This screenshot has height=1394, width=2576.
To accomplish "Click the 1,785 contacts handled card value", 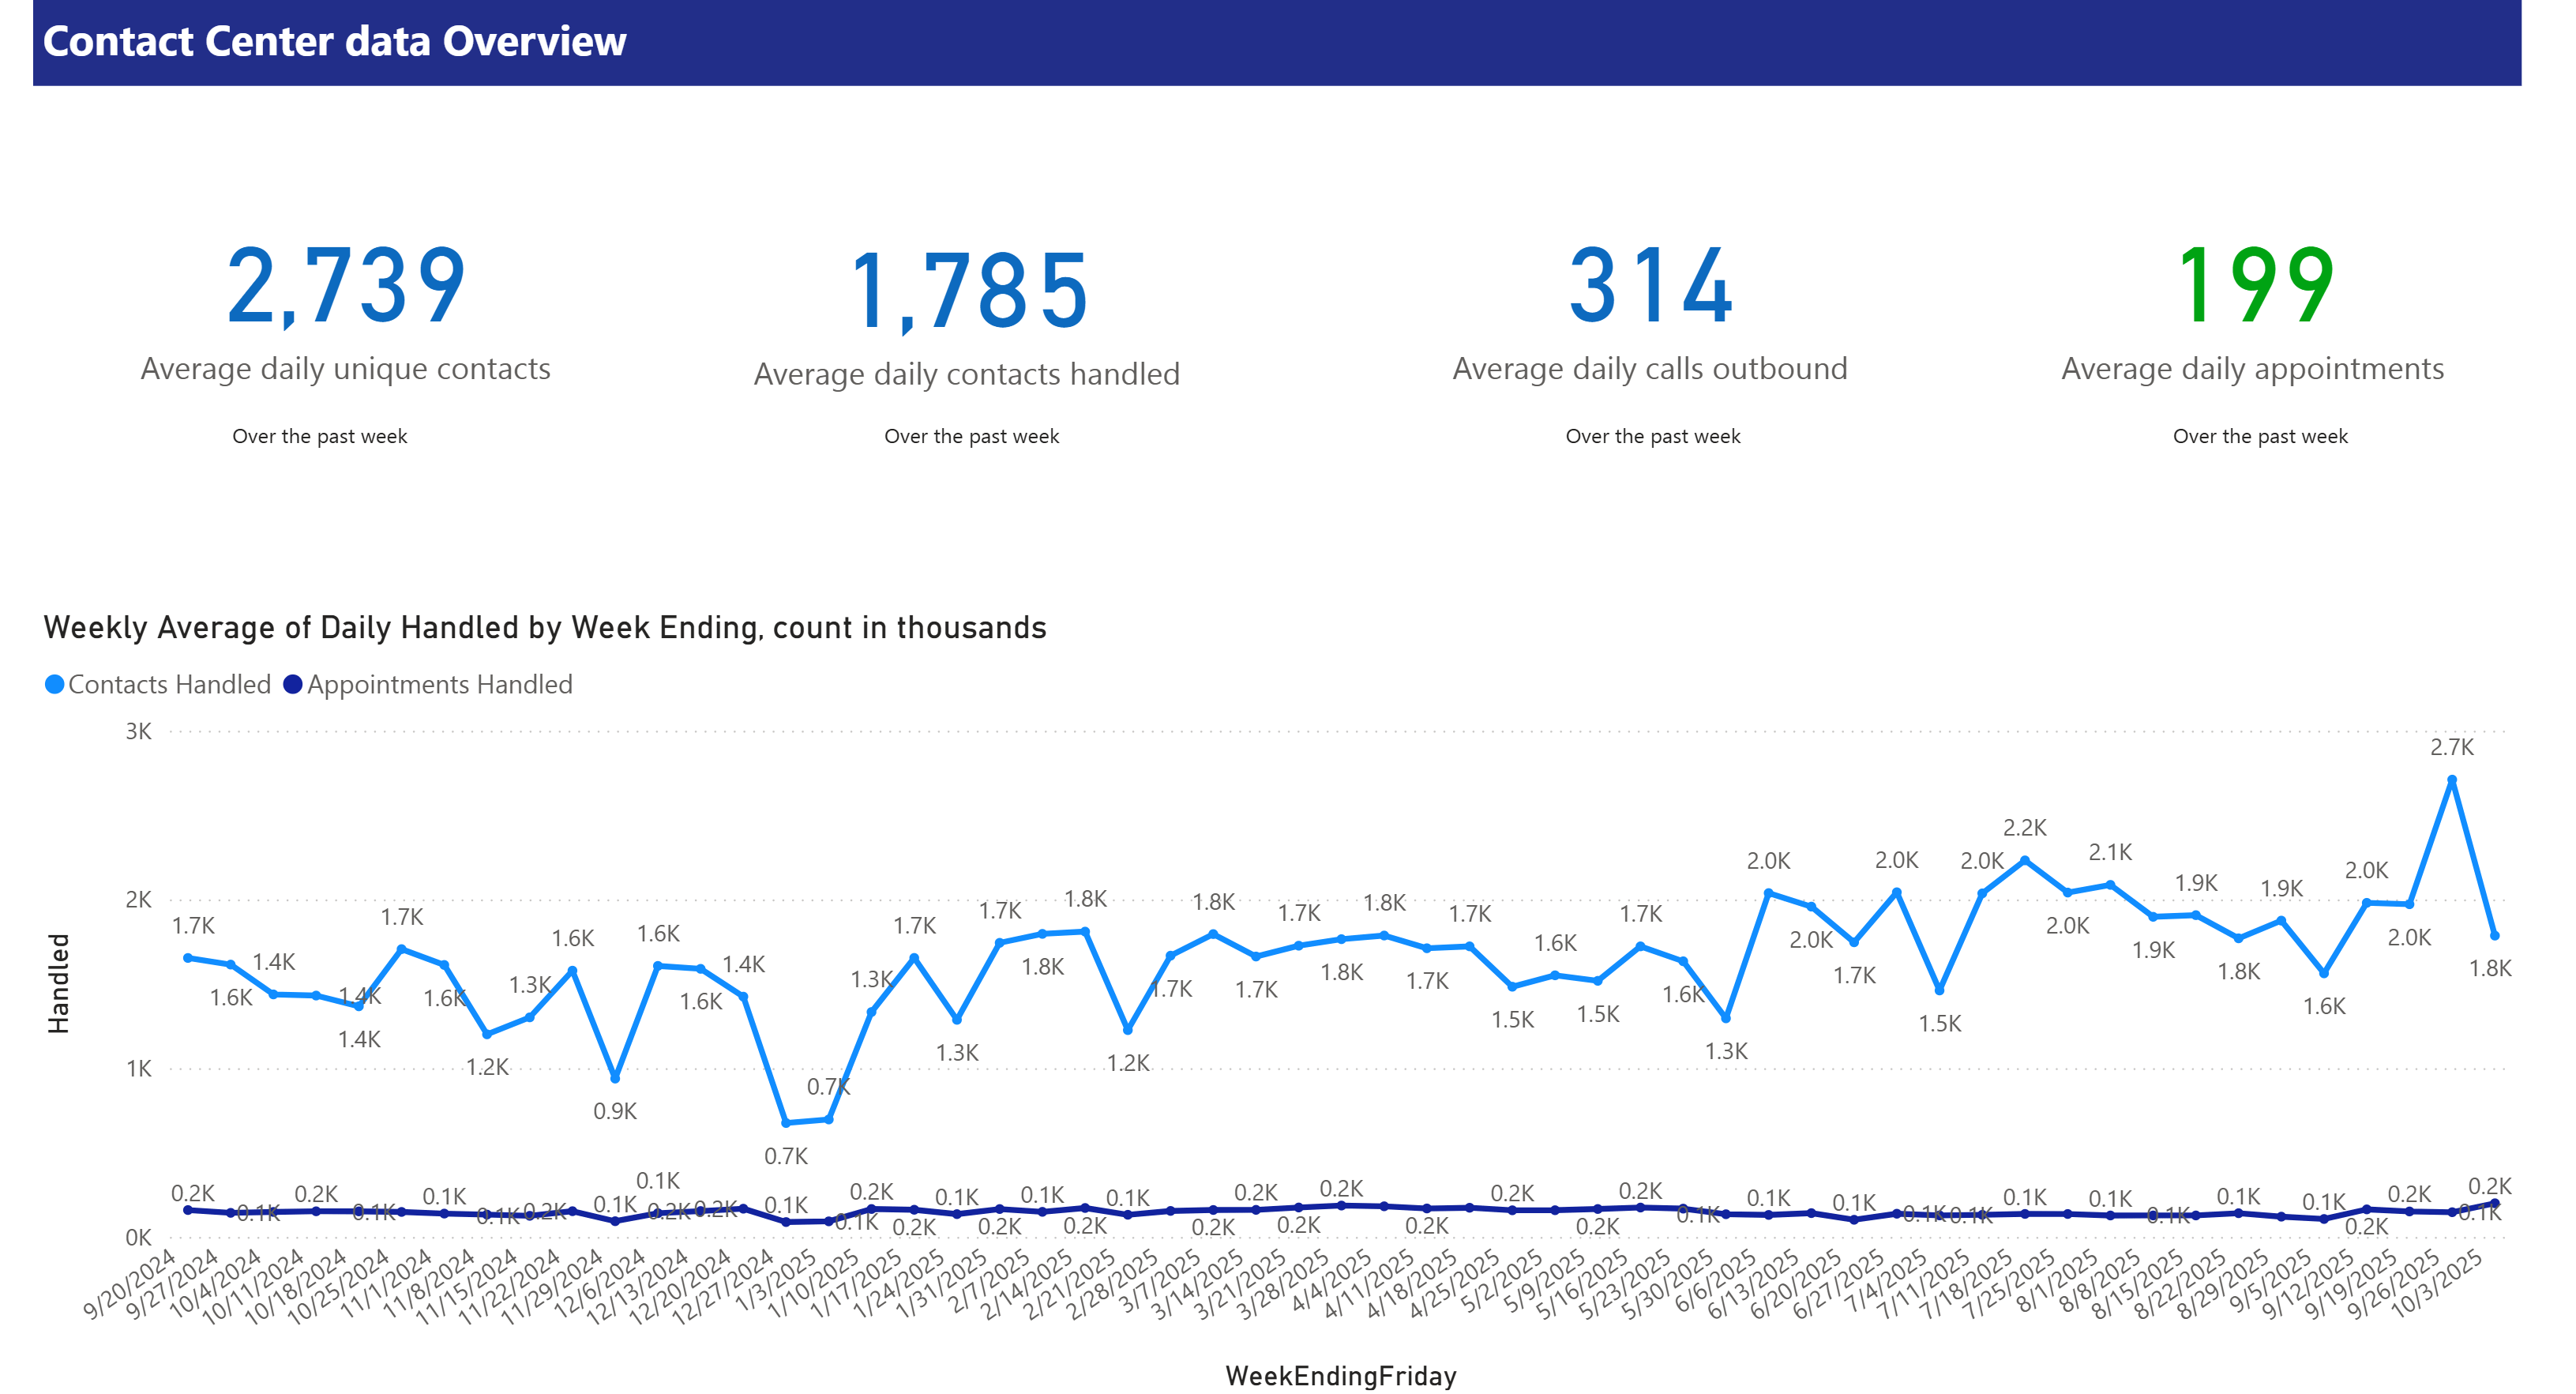I will (967, 292).
